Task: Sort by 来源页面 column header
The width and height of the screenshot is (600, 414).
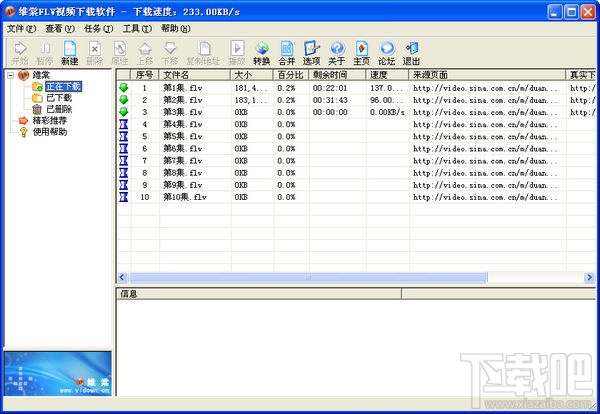Action: 487,75
